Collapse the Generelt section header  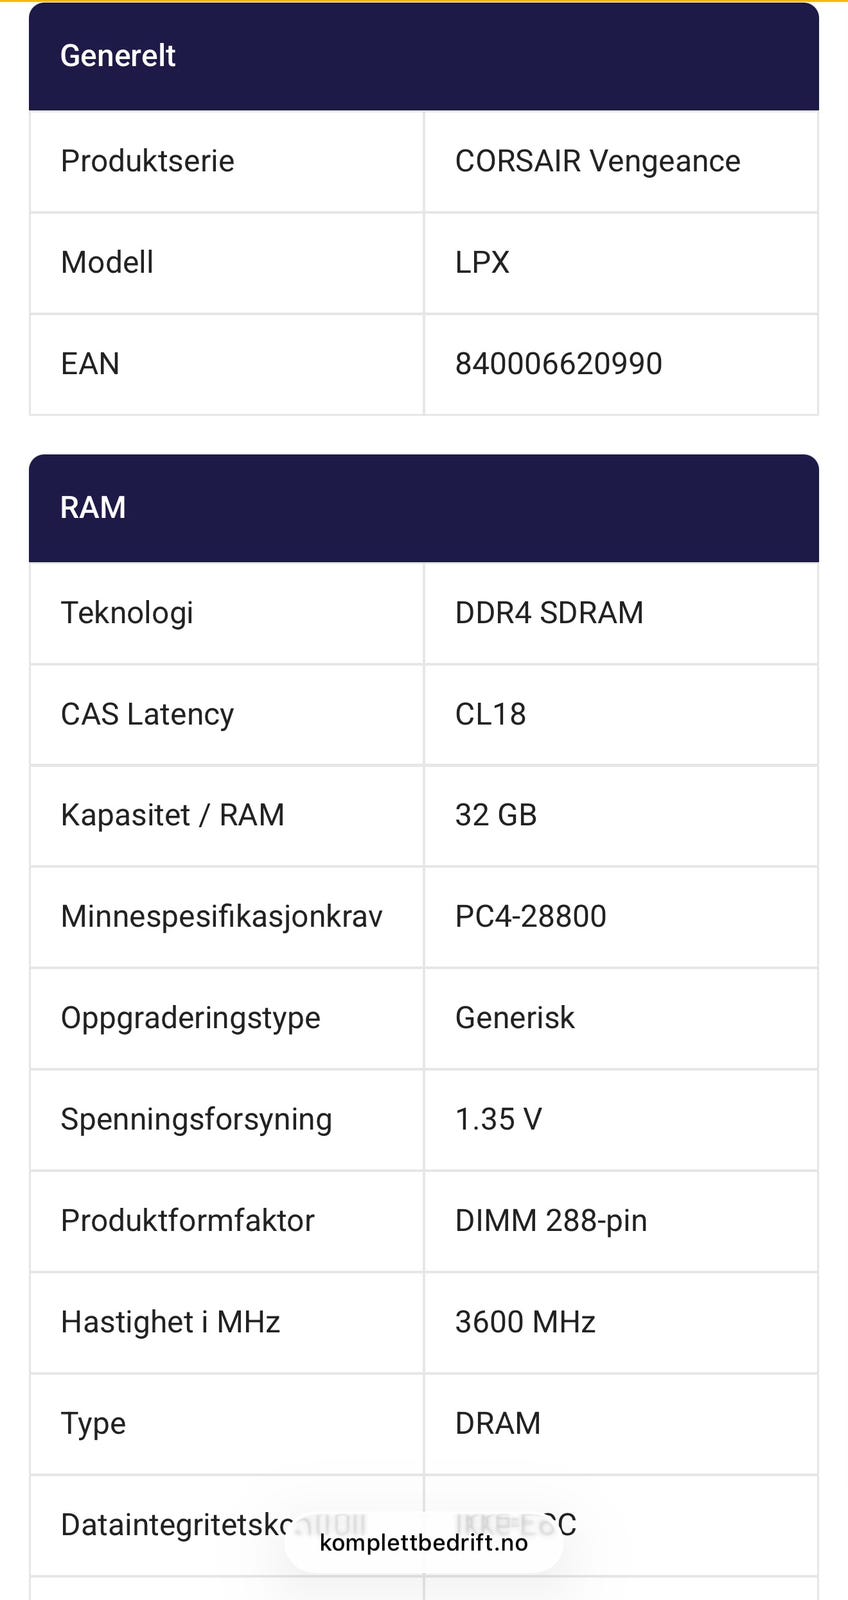coord(423,56)
